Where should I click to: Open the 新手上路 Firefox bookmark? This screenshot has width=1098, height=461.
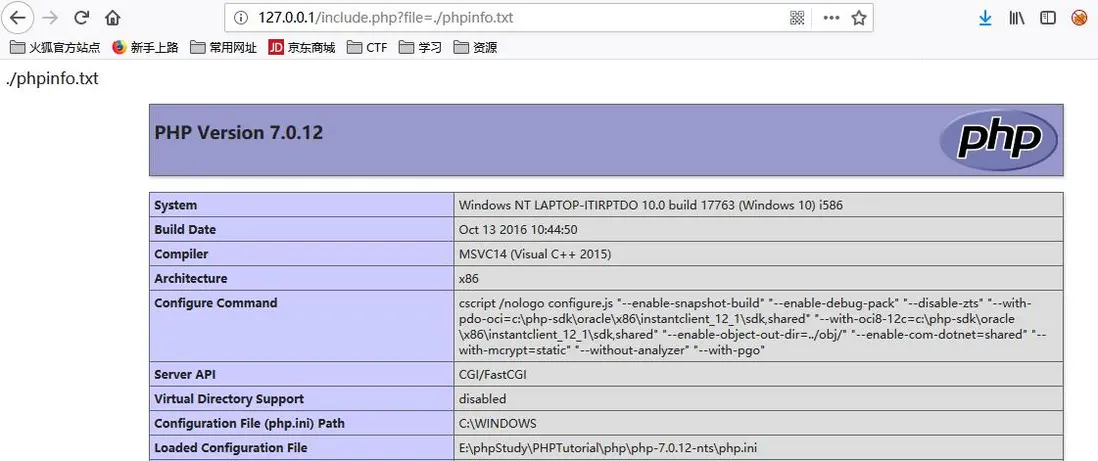coord(145,48)
